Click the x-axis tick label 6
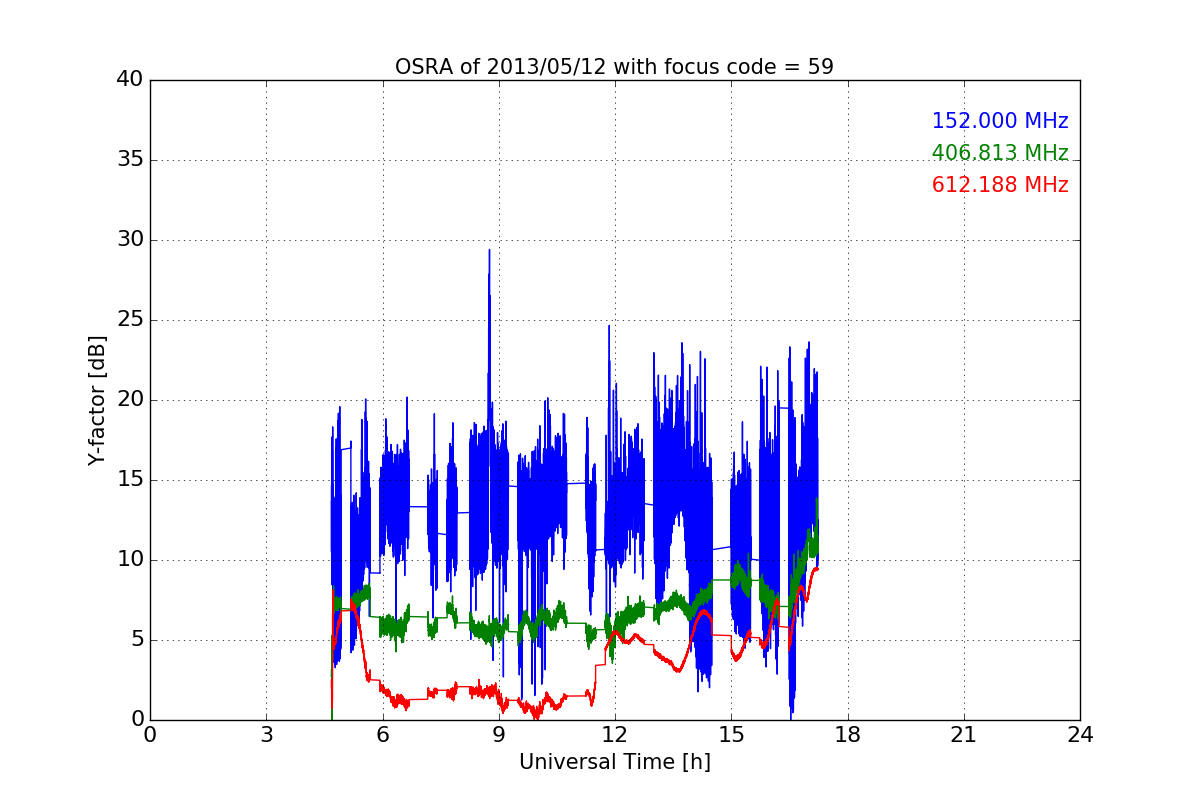The width and height of the screenshot is (1200, 800). (382, 735)
